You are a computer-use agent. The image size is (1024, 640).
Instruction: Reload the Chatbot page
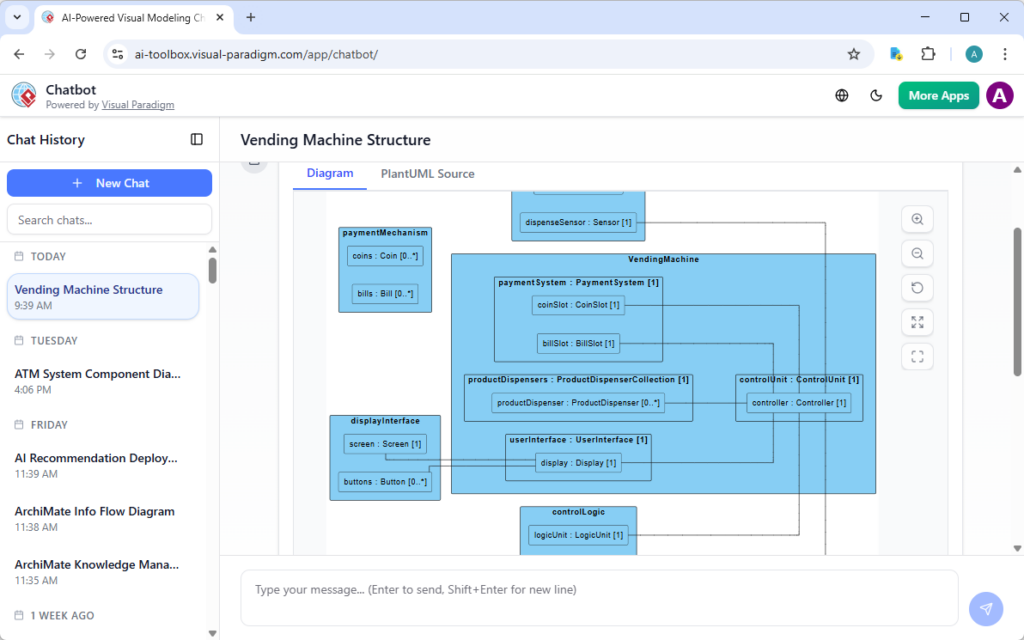coord(81,54)
